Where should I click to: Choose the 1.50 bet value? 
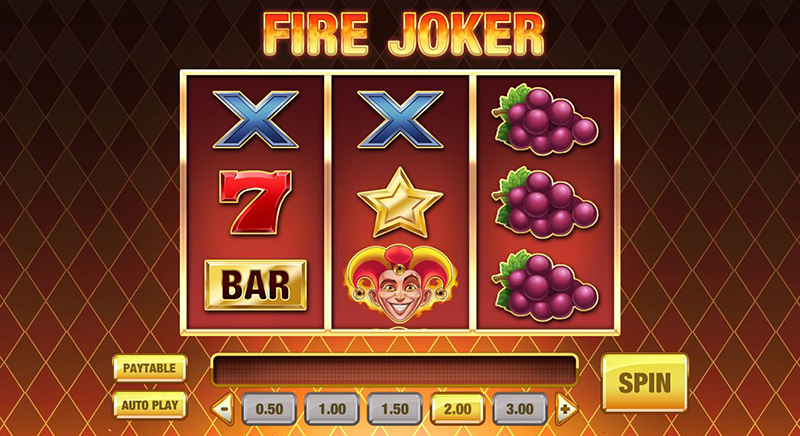coord(395,409)
